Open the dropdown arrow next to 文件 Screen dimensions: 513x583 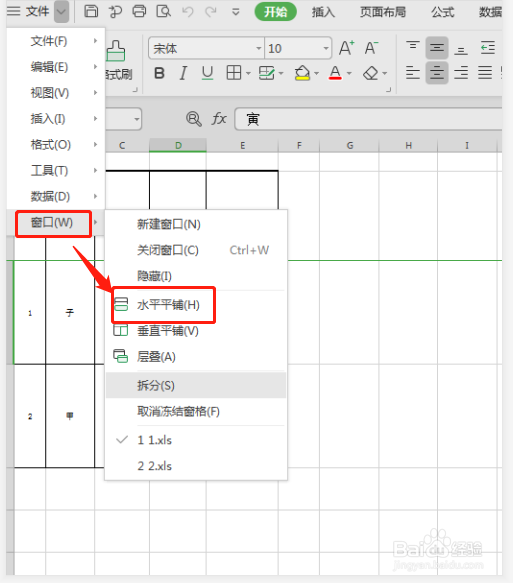[61, 12]
